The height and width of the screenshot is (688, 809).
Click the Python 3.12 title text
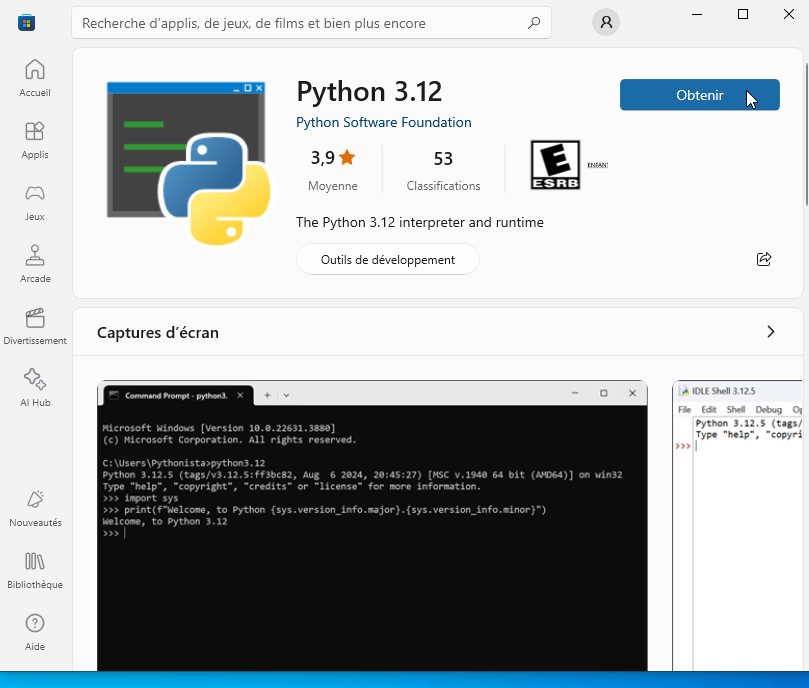369,92
